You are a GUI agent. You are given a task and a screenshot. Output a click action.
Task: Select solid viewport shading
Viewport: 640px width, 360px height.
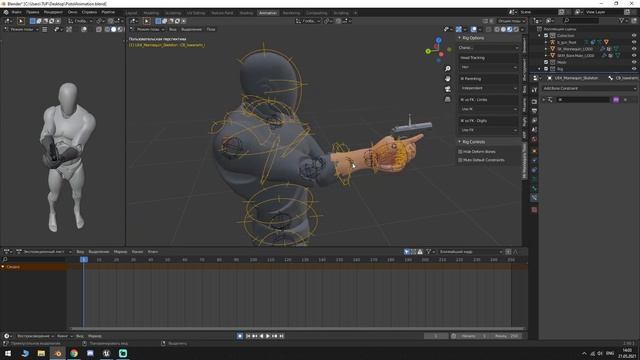(x=503, y=29)
